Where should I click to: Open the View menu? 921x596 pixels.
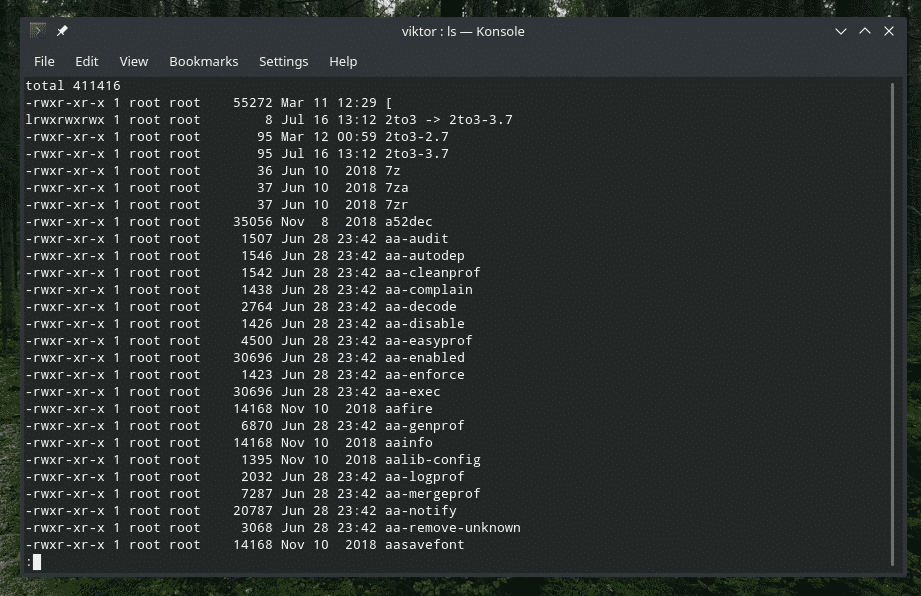[x=134, y=61]
